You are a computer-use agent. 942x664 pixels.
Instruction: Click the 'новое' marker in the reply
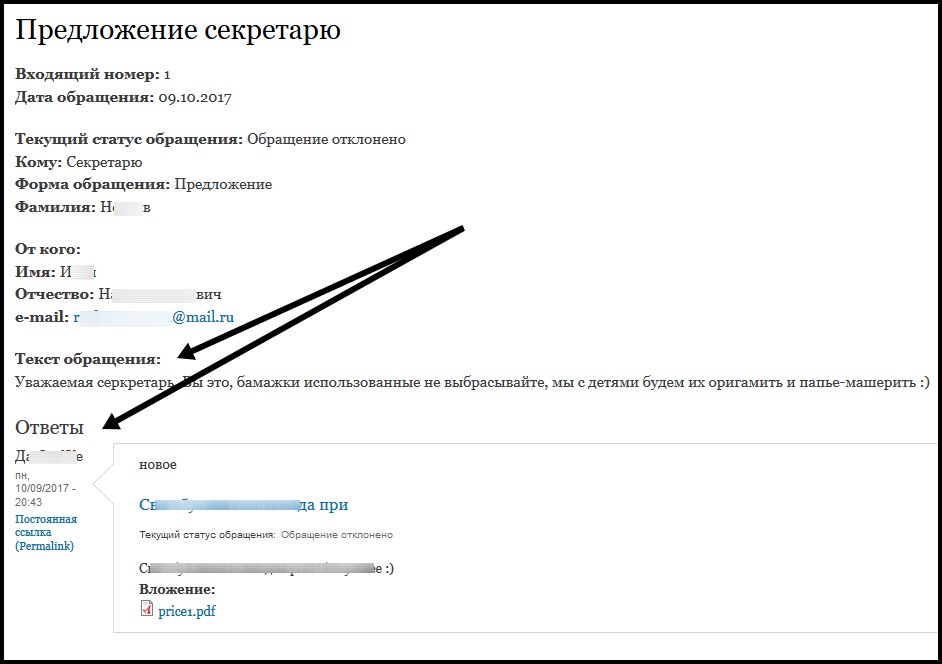point(158,465)
